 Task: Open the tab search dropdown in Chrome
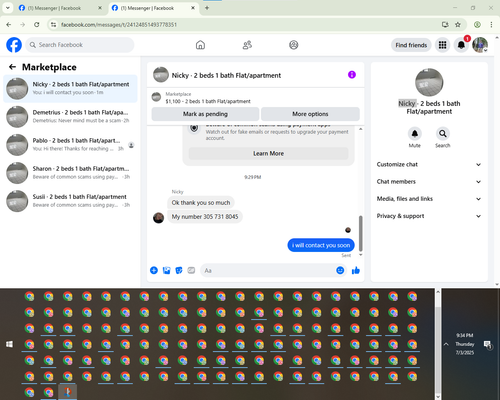(x=8, y=8)
